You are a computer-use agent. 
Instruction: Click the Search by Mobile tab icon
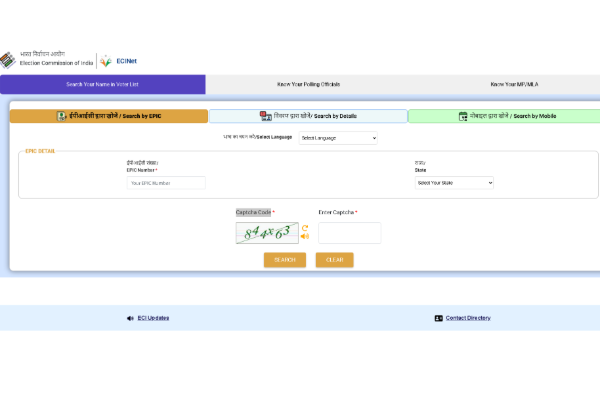tap(463, 116)
